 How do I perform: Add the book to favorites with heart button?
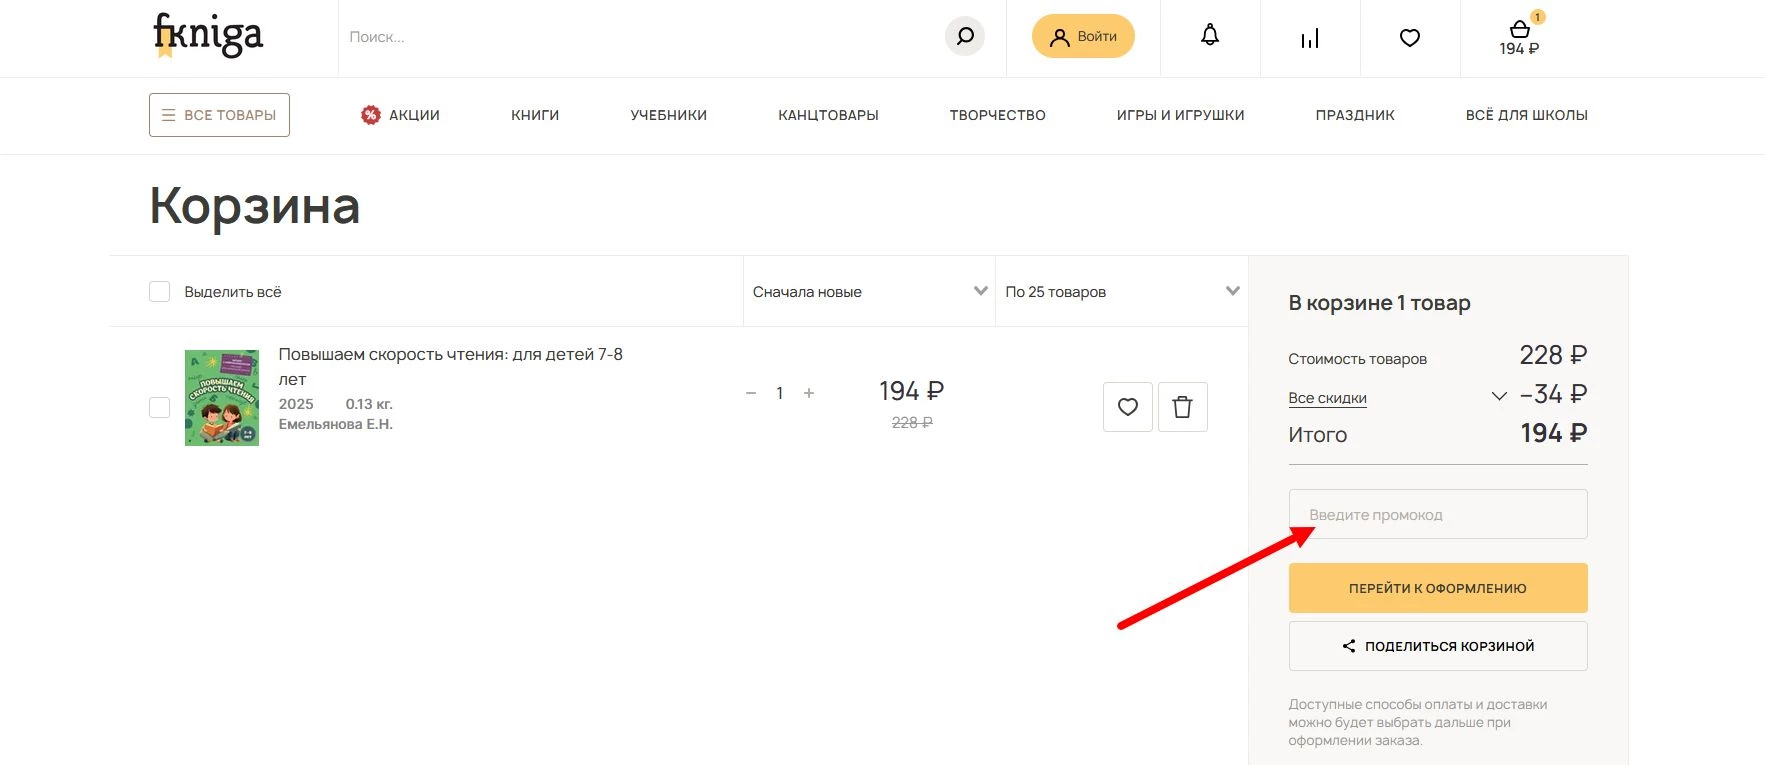1128,407
